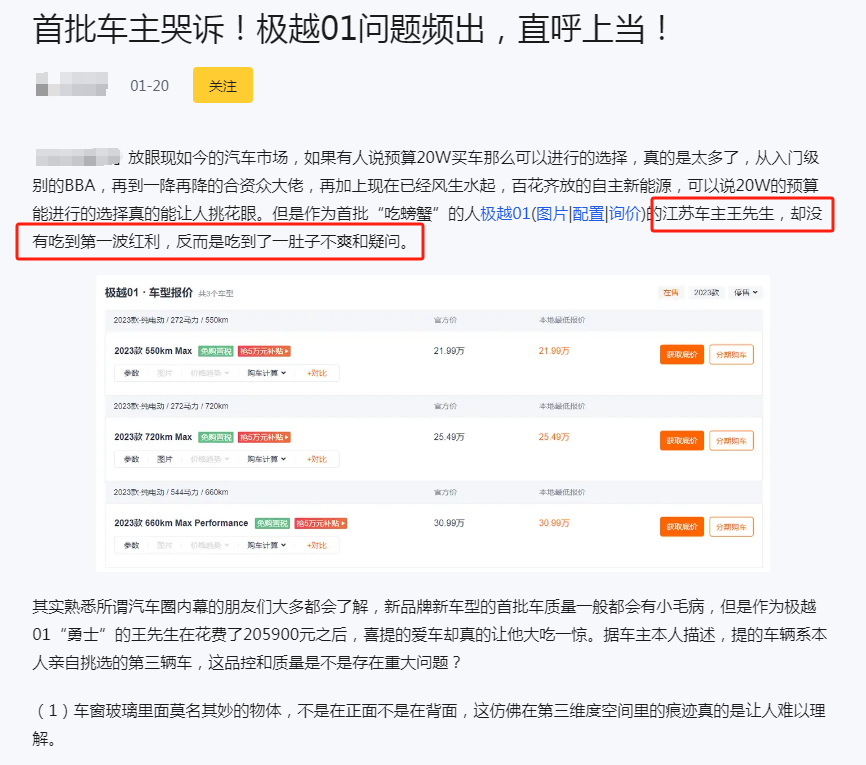This screenshot has height=765, width=866.
Task: Click 分期购车 for 720km Max
Action: click(731, 441)
